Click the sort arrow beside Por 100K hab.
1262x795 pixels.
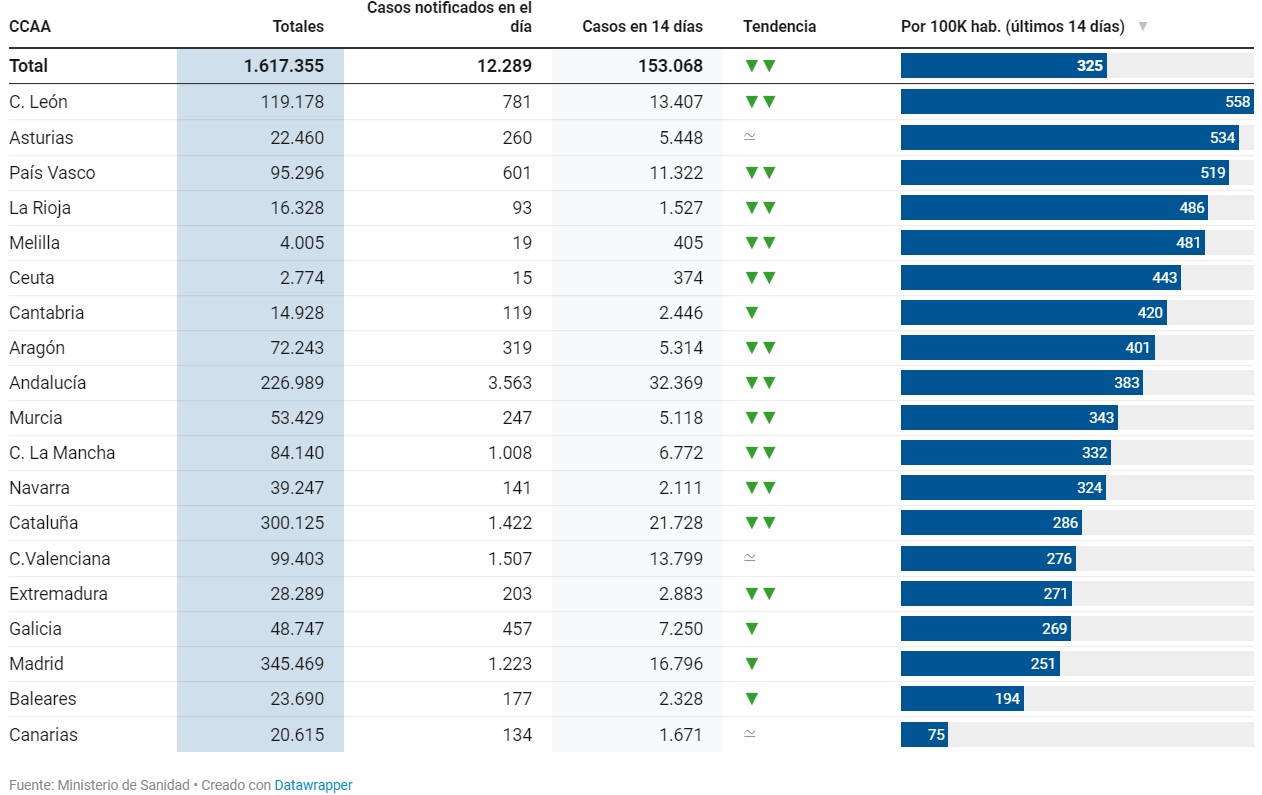coord(1143,27)
